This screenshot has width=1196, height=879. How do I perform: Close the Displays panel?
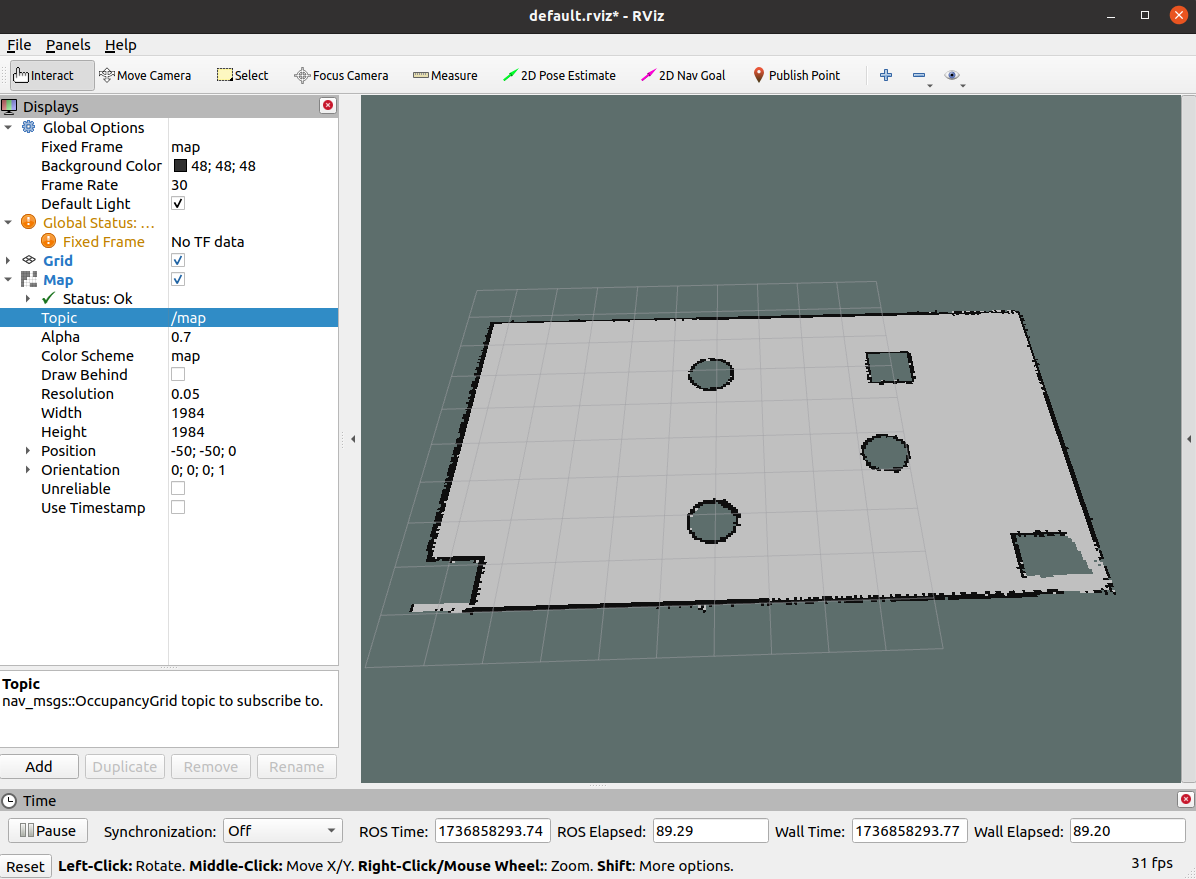(328, 105)
